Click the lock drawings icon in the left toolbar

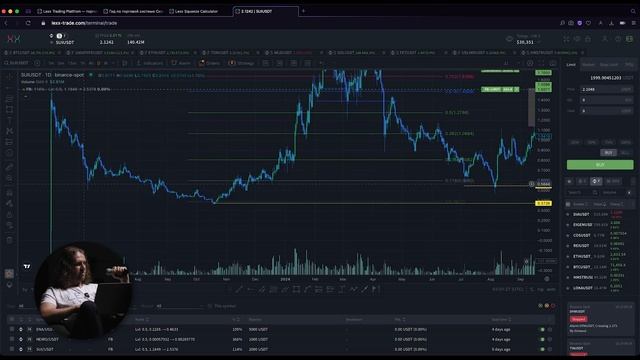(x=9, y=215)
